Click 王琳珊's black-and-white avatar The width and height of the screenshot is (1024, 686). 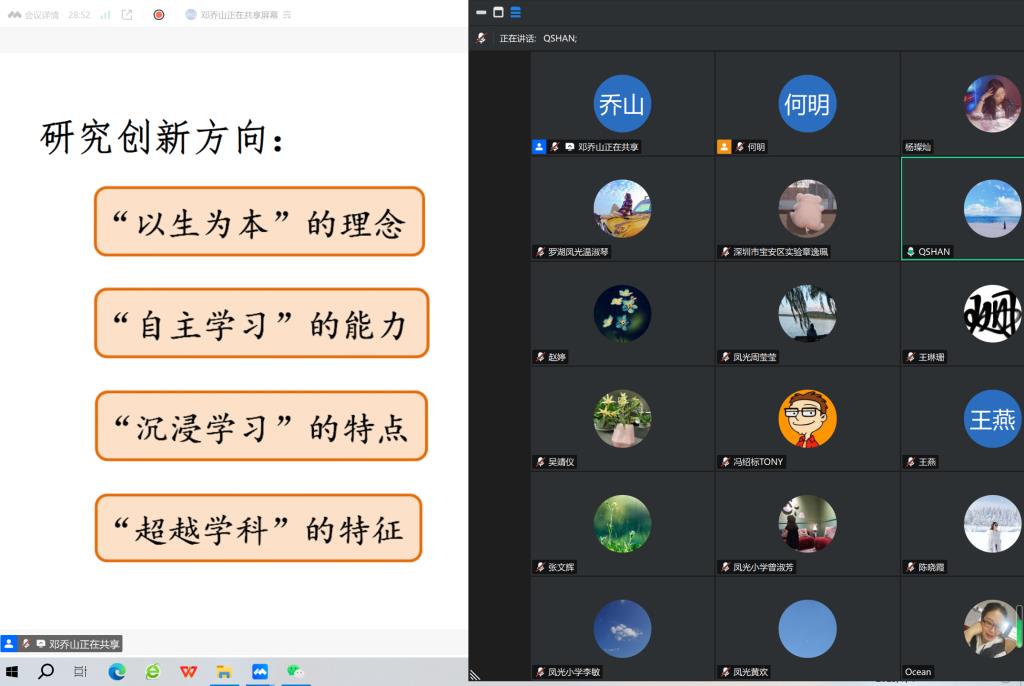(992, 314)
